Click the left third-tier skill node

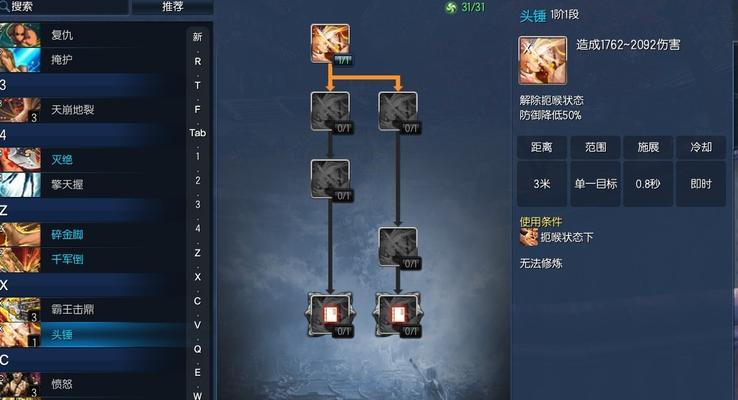(330, 179)
